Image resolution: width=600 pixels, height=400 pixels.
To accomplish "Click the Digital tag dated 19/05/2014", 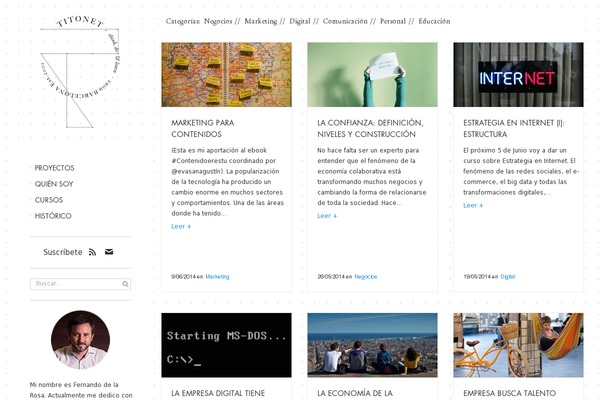I will 508,276.
